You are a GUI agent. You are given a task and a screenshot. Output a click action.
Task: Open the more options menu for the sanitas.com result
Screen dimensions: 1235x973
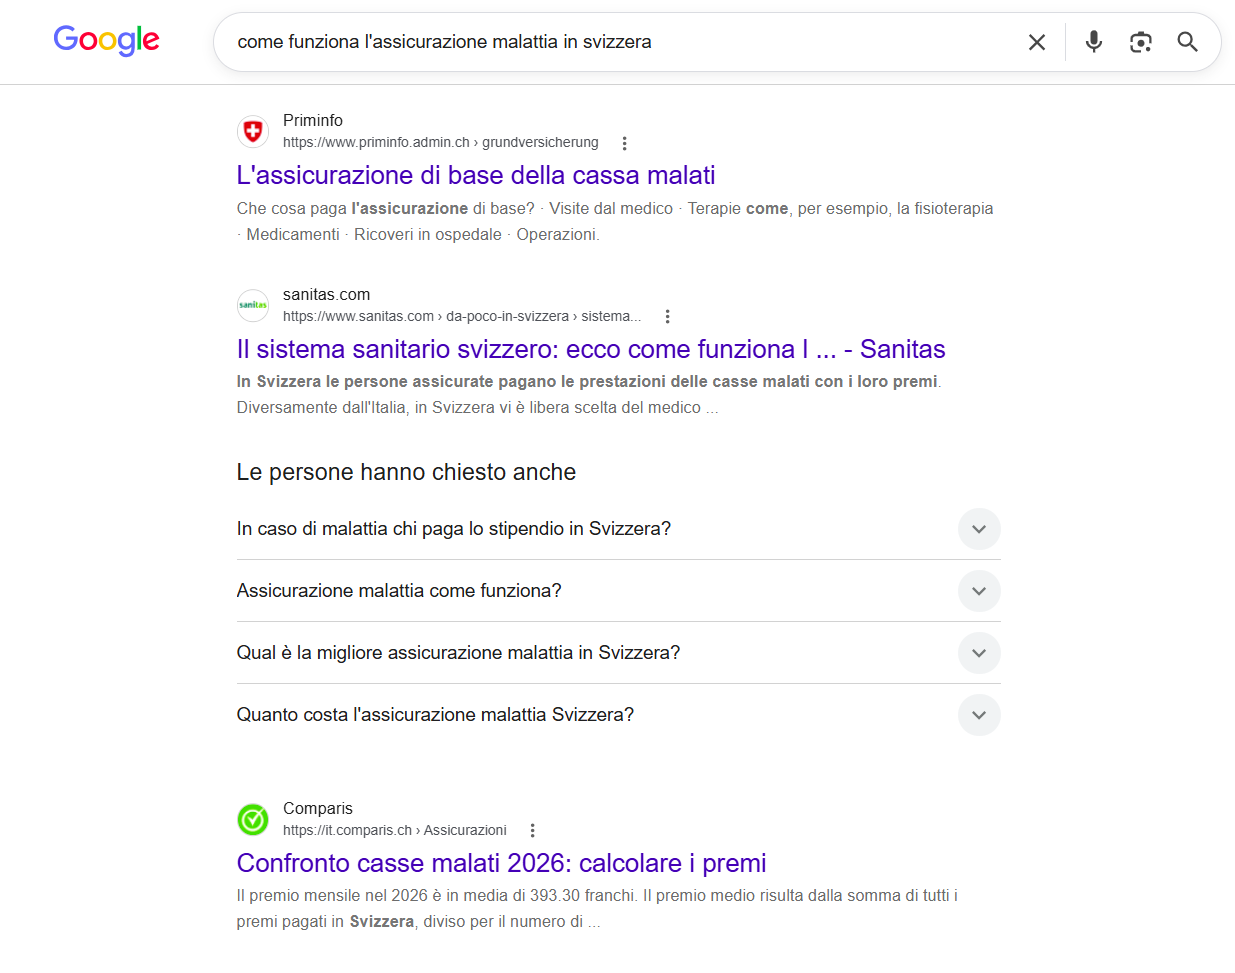click(667, 317)
